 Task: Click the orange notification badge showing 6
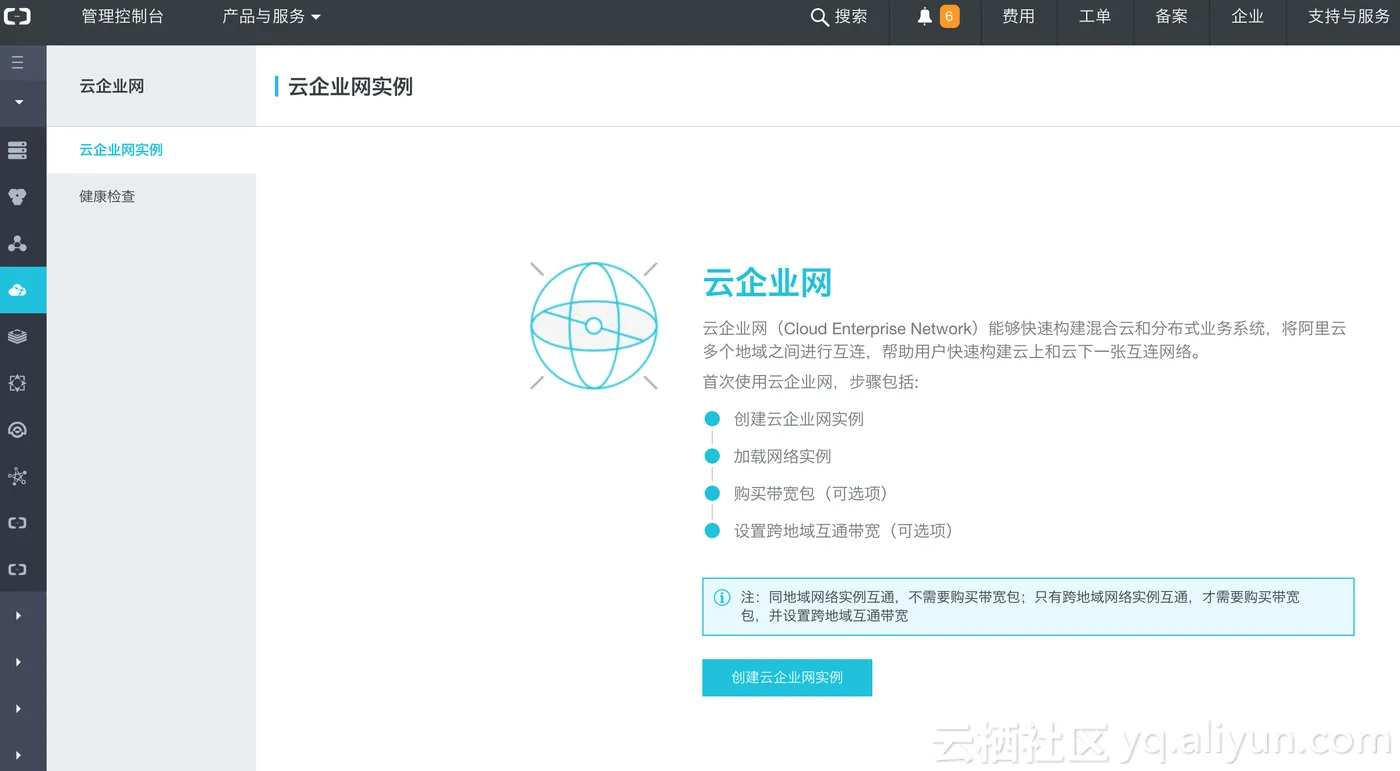[949, 17]
